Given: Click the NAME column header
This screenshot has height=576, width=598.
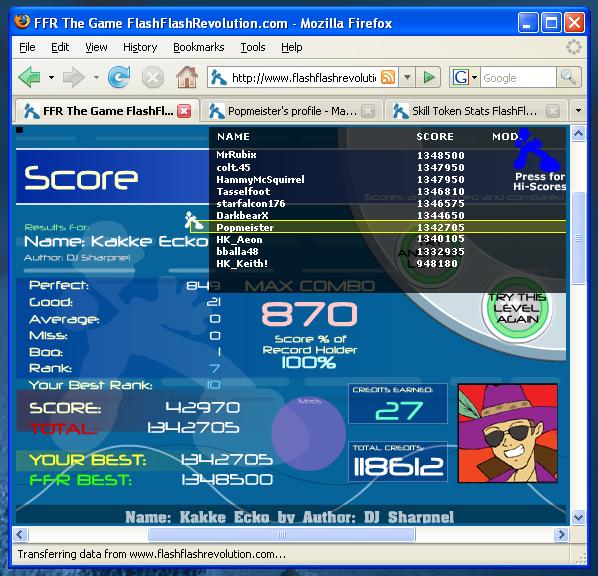Looking at the screenshot, I should (233, 137).
